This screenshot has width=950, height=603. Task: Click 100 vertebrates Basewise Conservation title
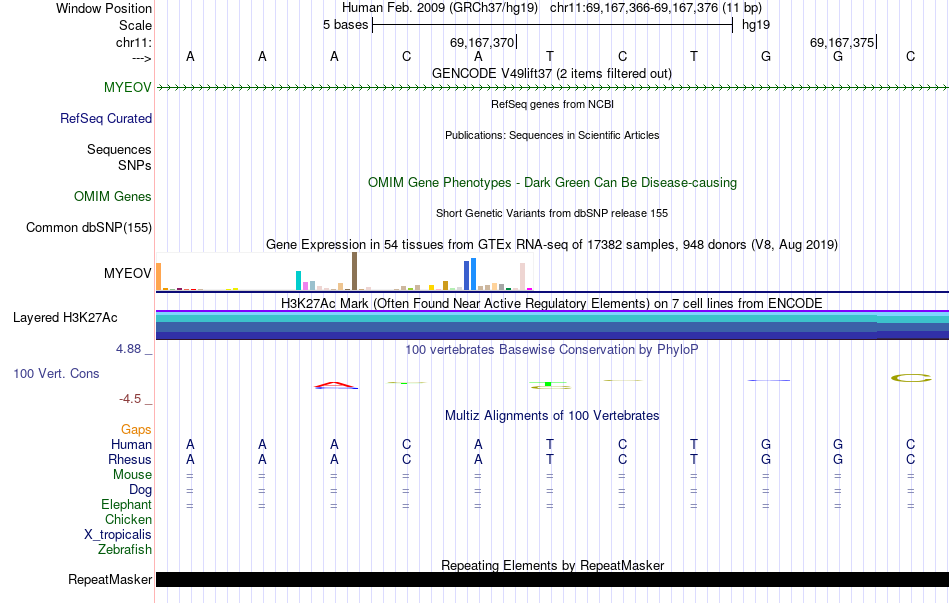(x=552, y=349)
